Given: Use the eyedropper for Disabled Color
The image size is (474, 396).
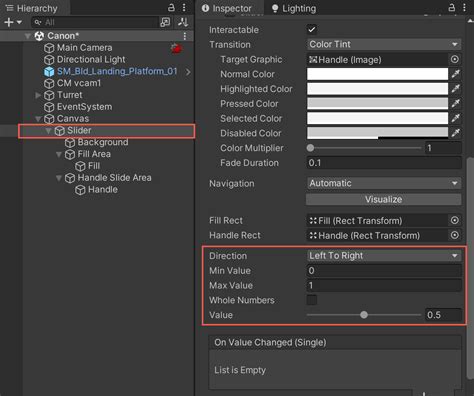Looking at the screenshot, I should [x=456, y=133].
